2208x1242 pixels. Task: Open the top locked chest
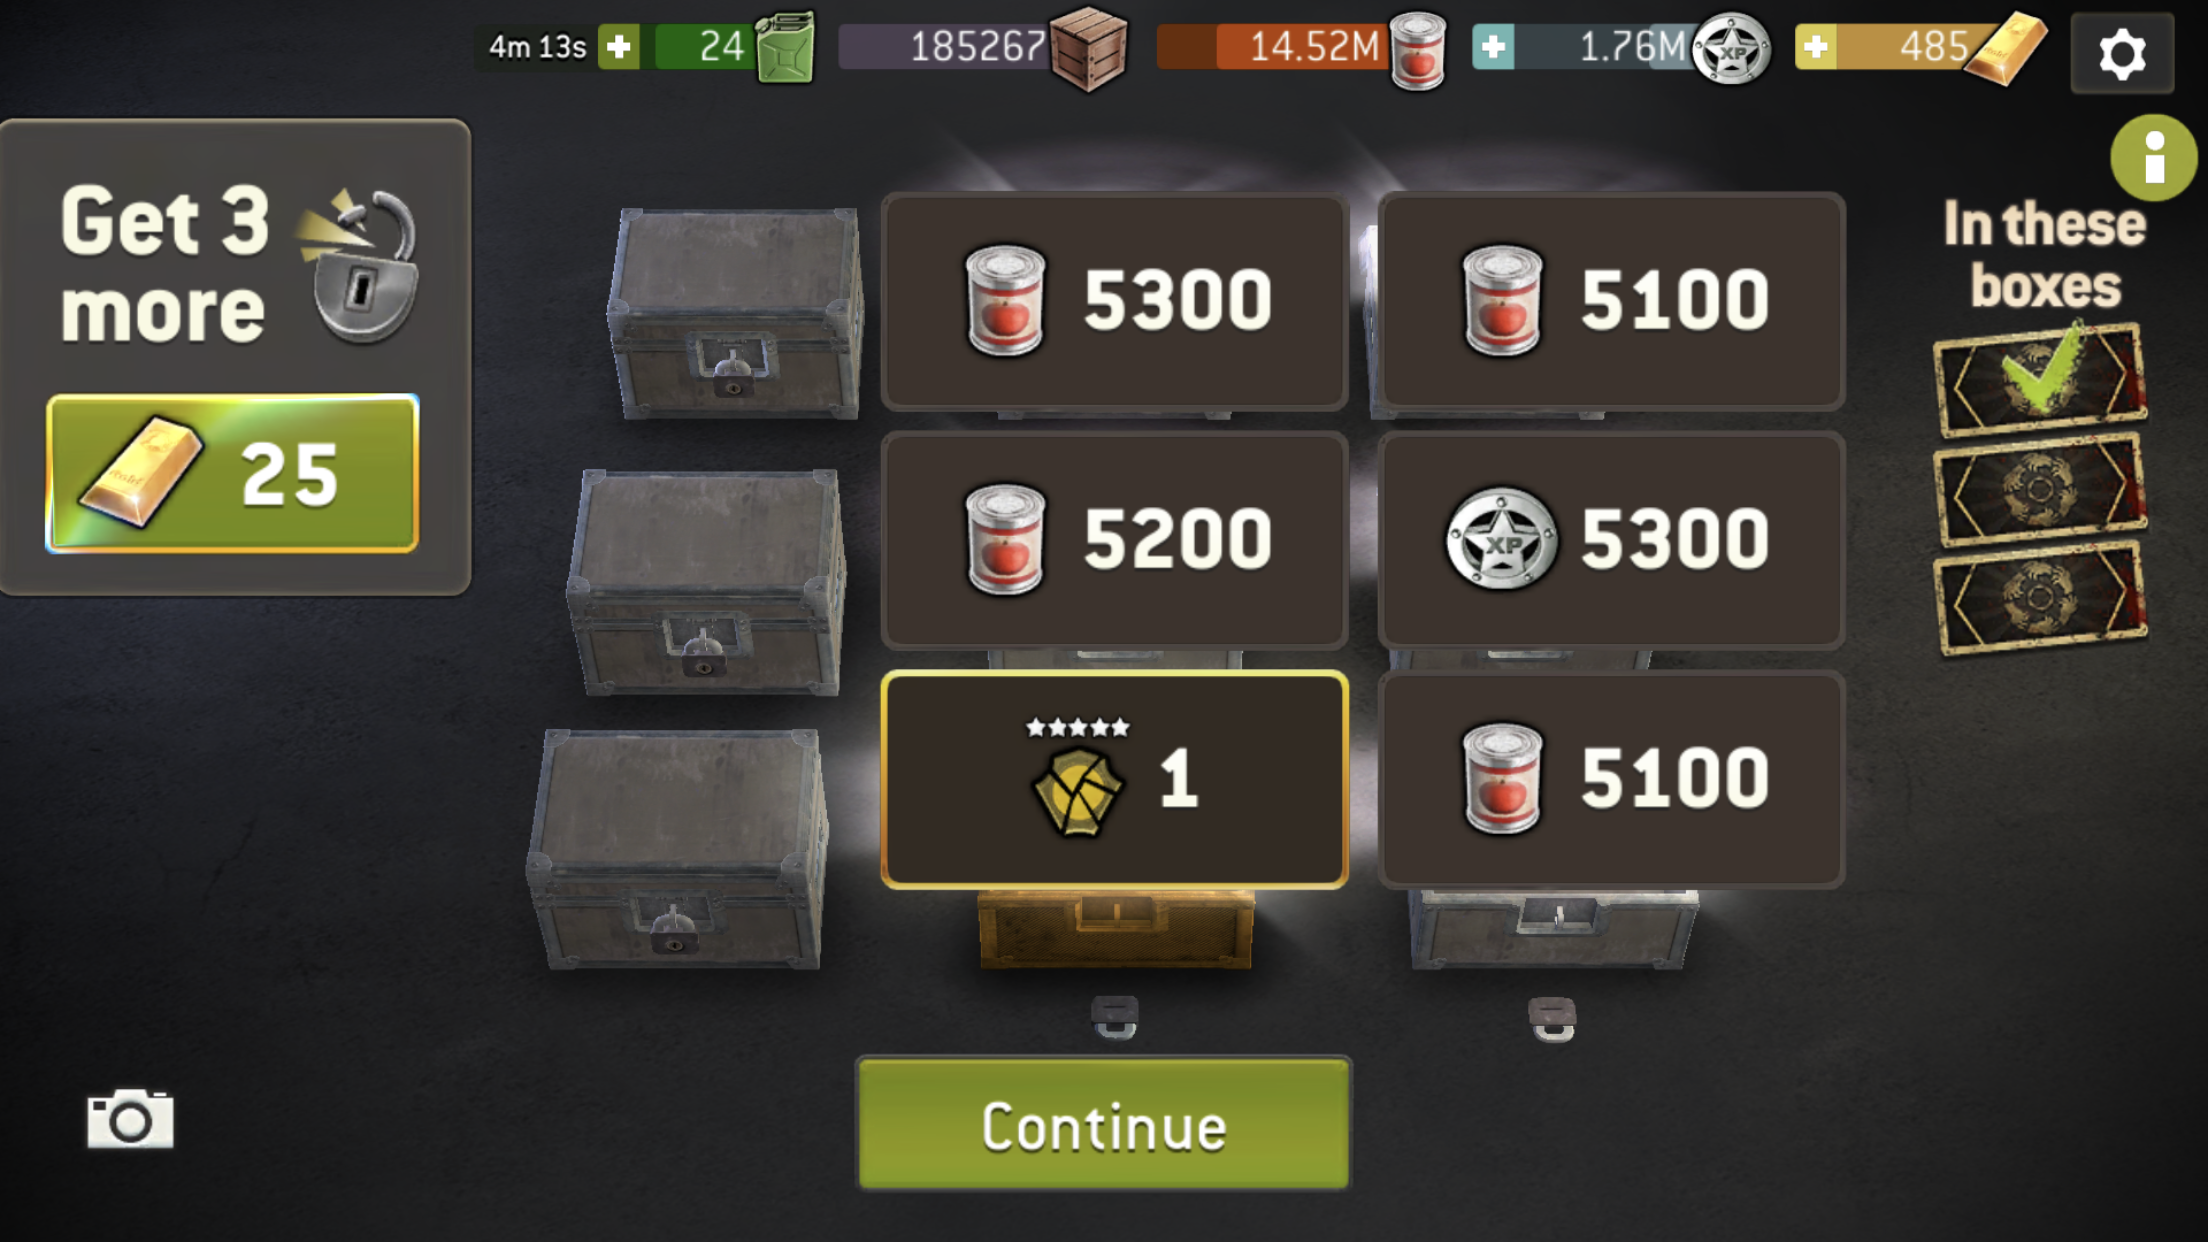735,313
